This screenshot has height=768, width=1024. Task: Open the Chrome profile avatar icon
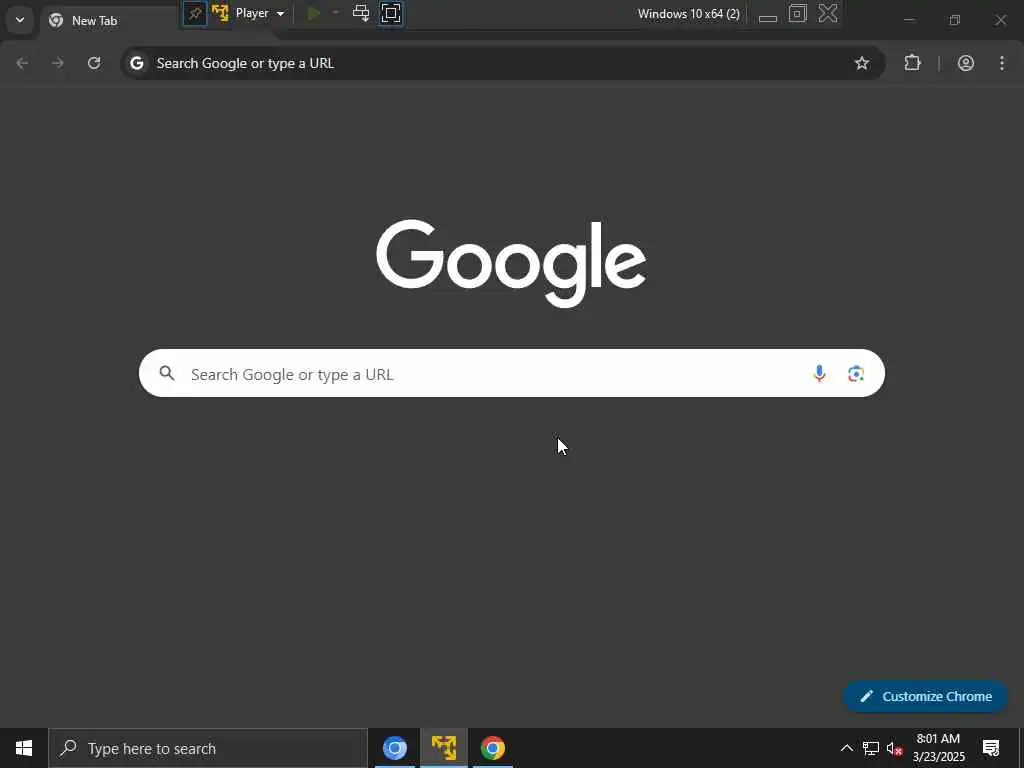966,63
